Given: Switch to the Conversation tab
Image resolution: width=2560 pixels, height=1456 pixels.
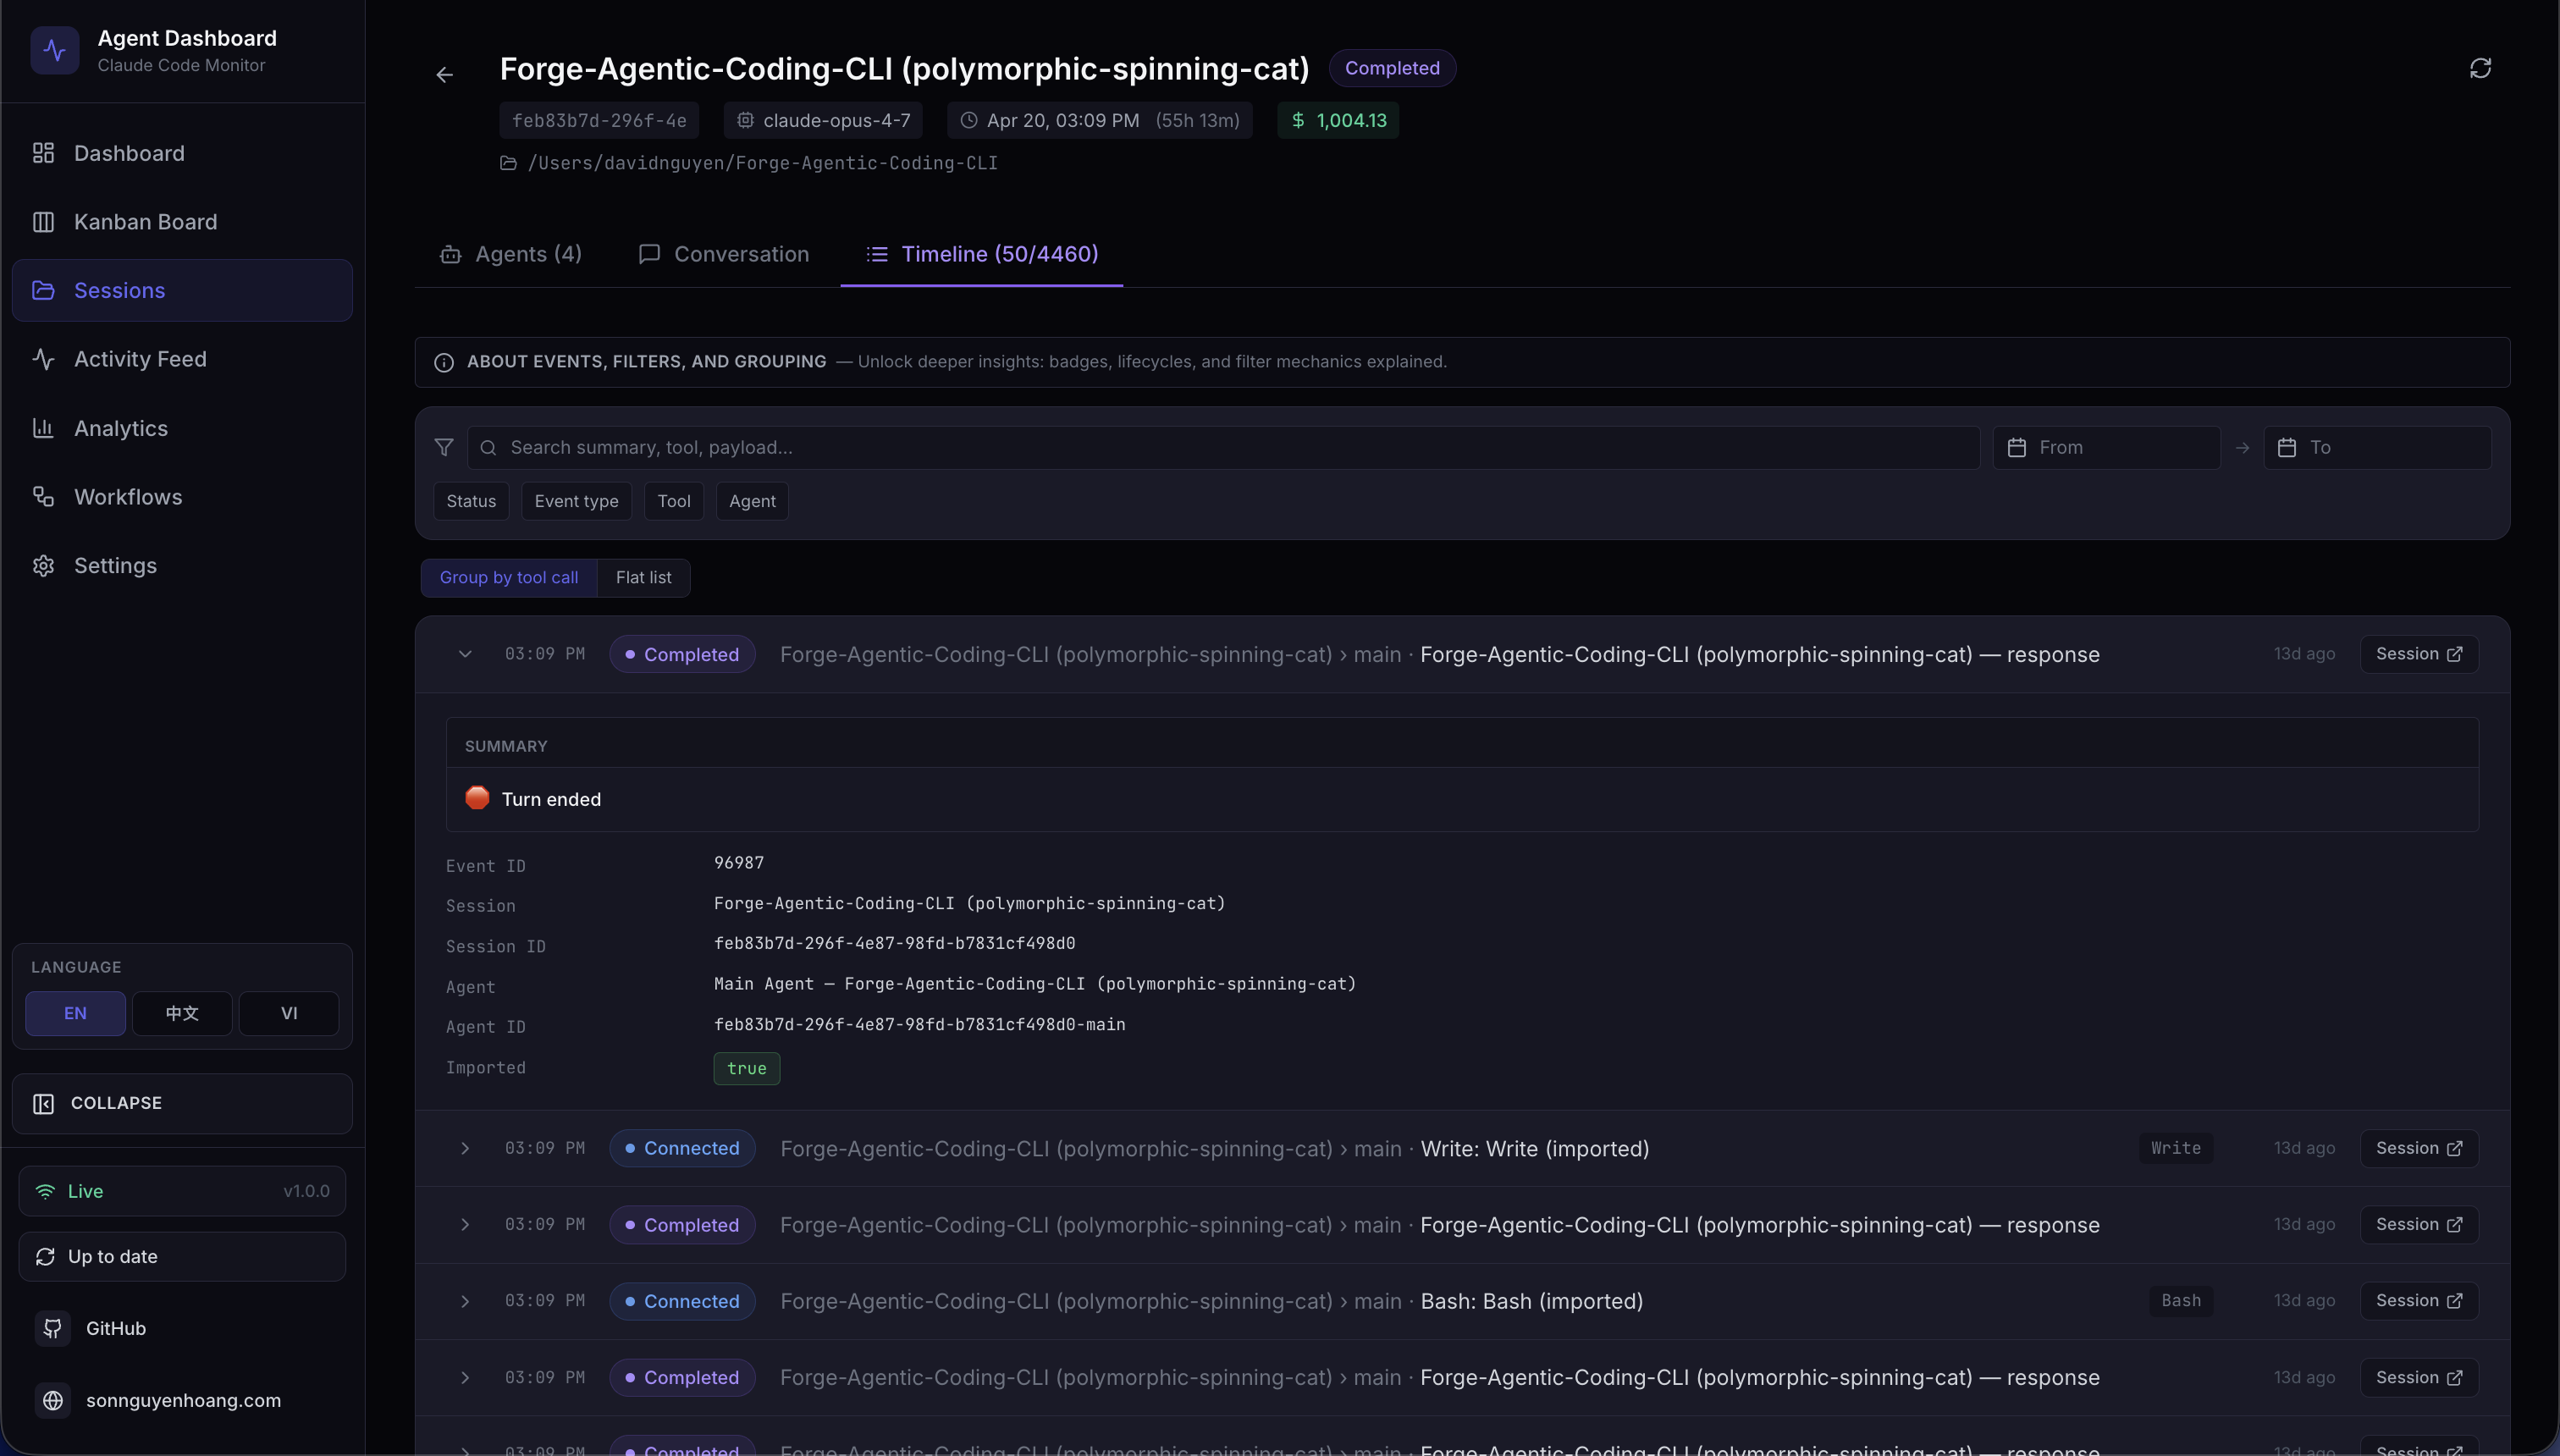Looking at the screenshot, I should [724, 254].
